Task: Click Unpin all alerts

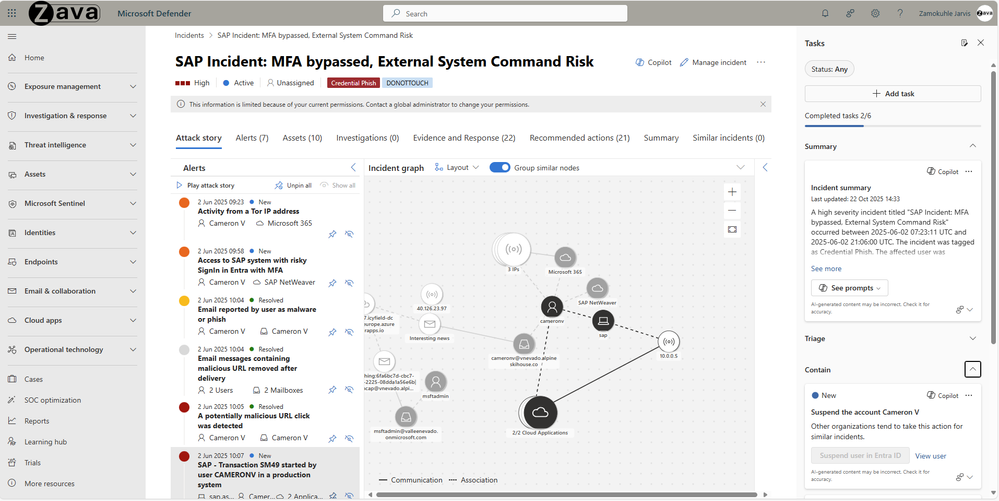Action: click(x=292, y=185)
